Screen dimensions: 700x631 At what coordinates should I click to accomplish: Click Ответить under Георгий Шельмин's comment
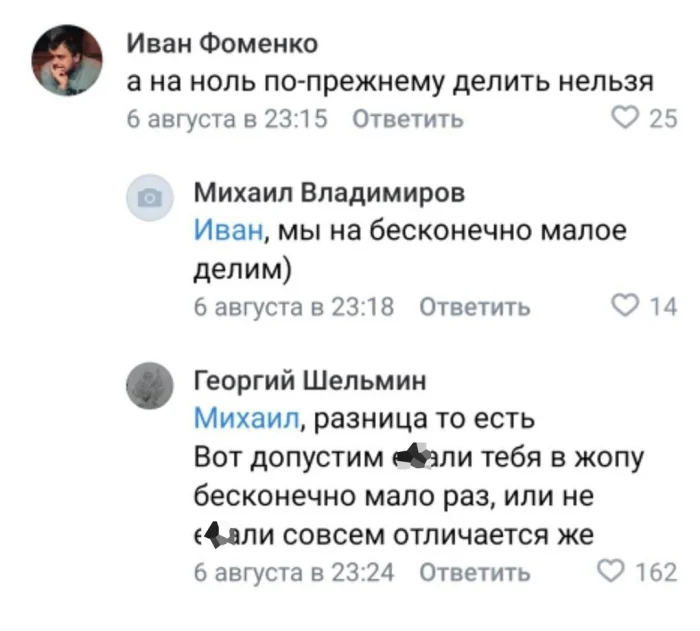473,573
